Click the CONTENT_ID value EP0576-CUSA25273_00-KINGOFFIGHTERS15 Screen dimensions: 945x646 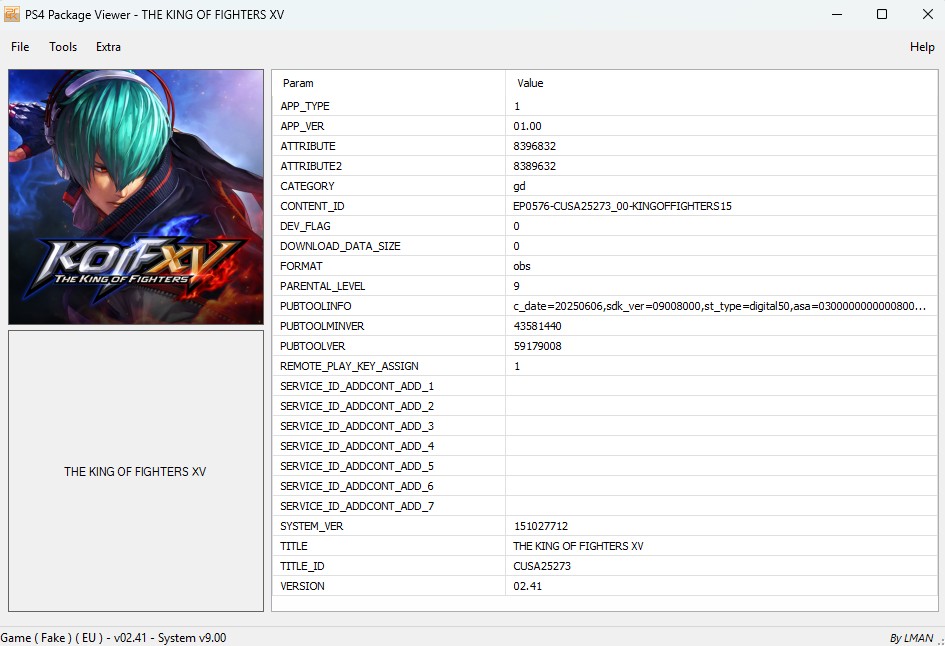coord(622,206)
